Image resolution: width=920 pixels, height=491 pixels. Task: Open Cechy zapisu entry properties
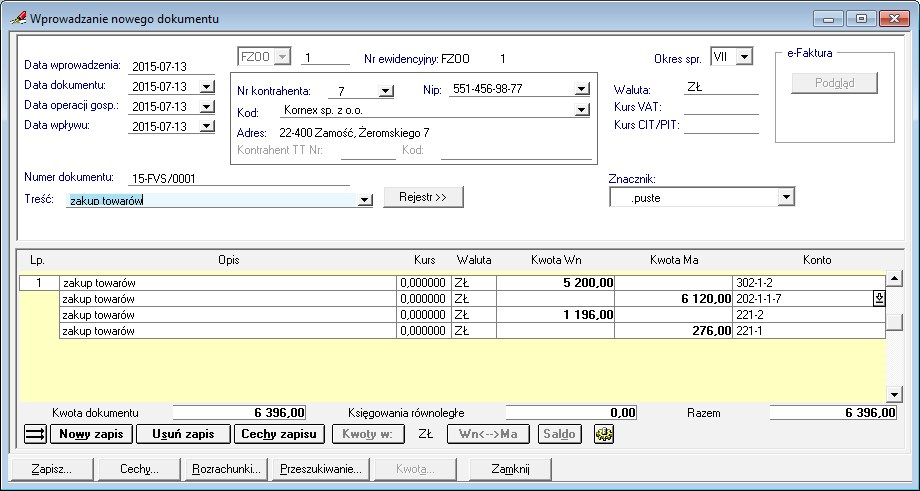[x=279, y=434]
